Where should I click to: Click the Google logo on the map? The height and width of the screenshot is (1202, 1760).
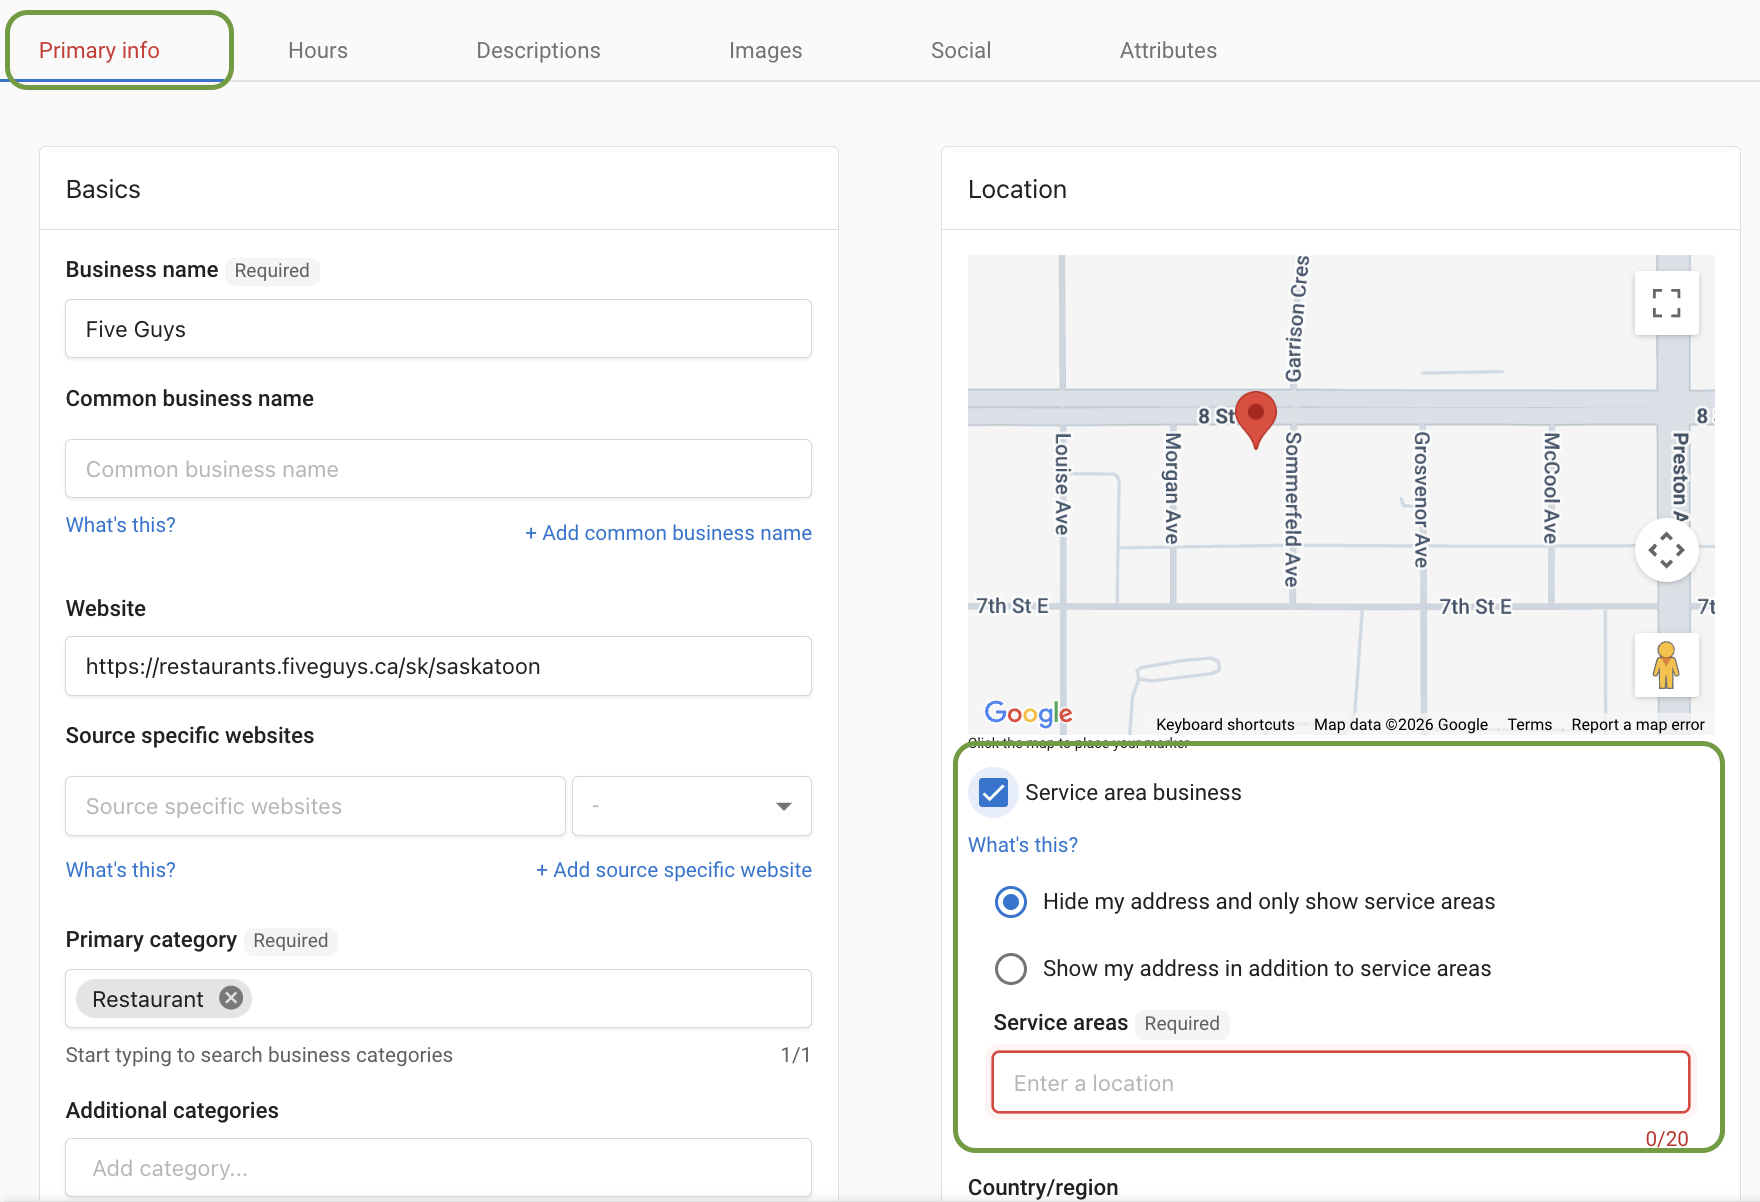(x=1027, y=713)
